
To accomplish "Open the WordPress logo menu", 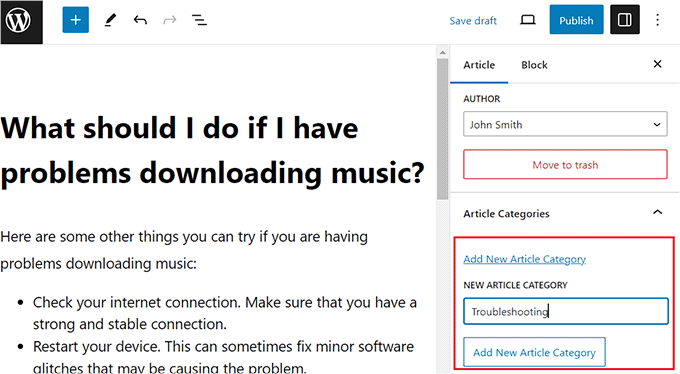I will point(21,22).
